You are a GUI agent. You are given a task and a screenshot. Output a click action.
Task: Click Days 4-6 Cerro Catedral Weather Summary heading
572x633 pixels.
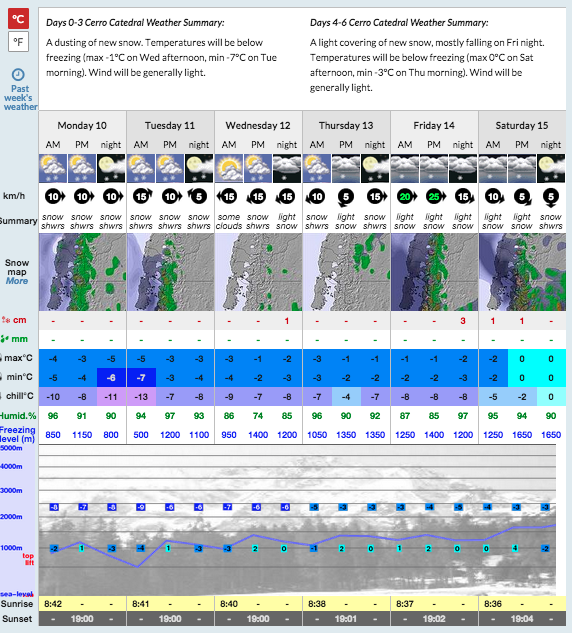coord(399,23)
